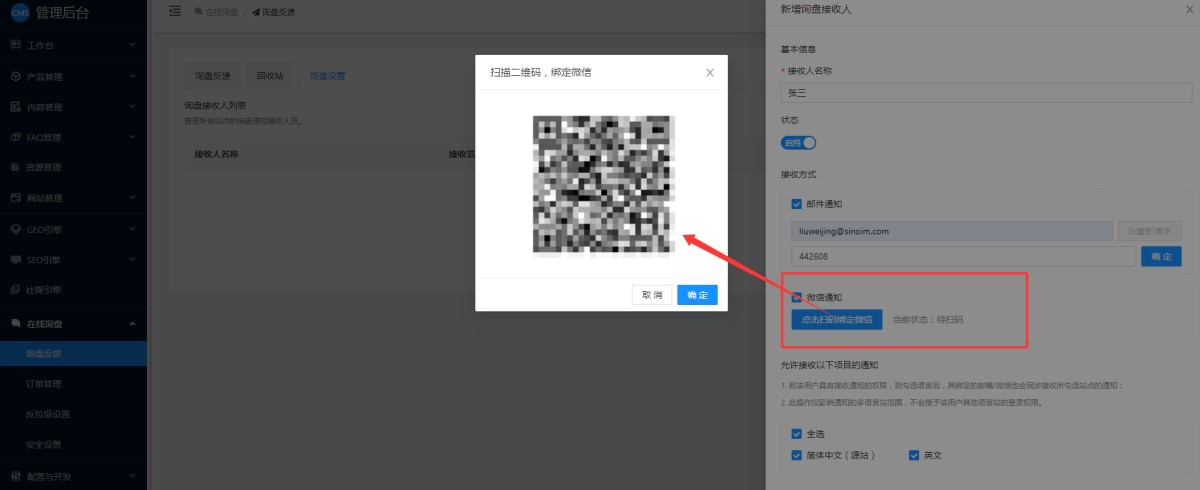Close the 新增询盘接收人 drawer
The image size is (1200, 490).
(x=1188, y=10)
